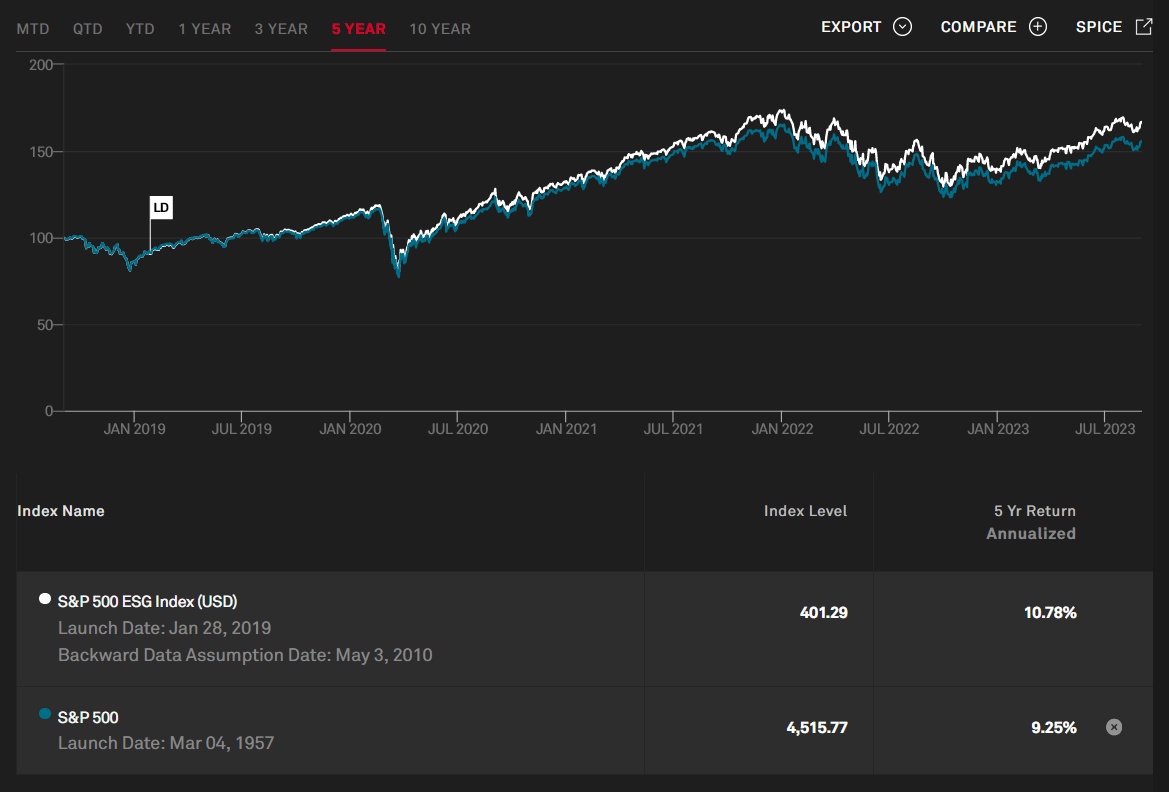Image resolution: width=1169 pixels, height=792 pixels.
Task: Select the 5 YEAR tab
Action: (358, 29)
